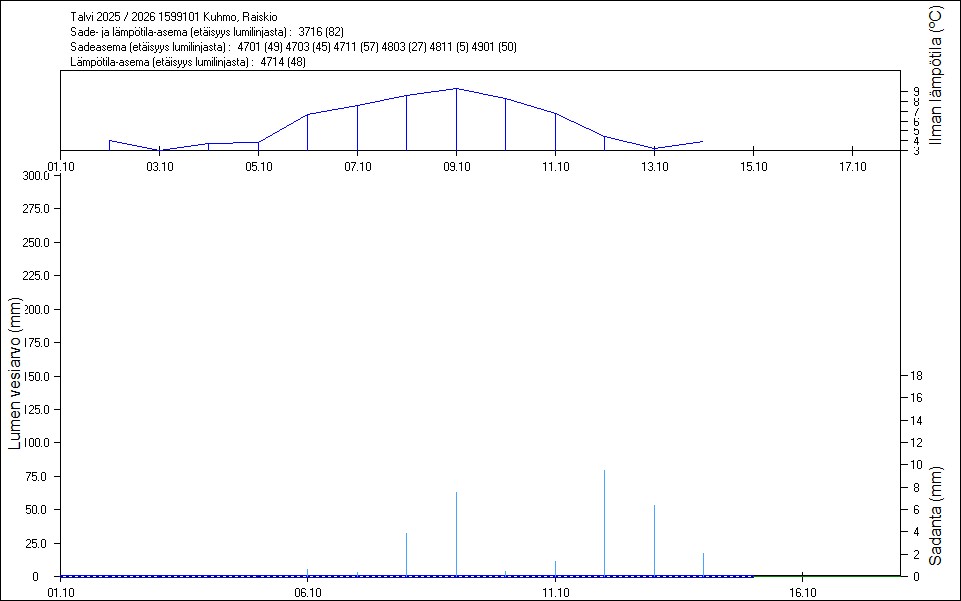This screenshot has width=961, height=601.
Task: Click the 'Lämpötila-asema' header line
Action: coord(188,62)
